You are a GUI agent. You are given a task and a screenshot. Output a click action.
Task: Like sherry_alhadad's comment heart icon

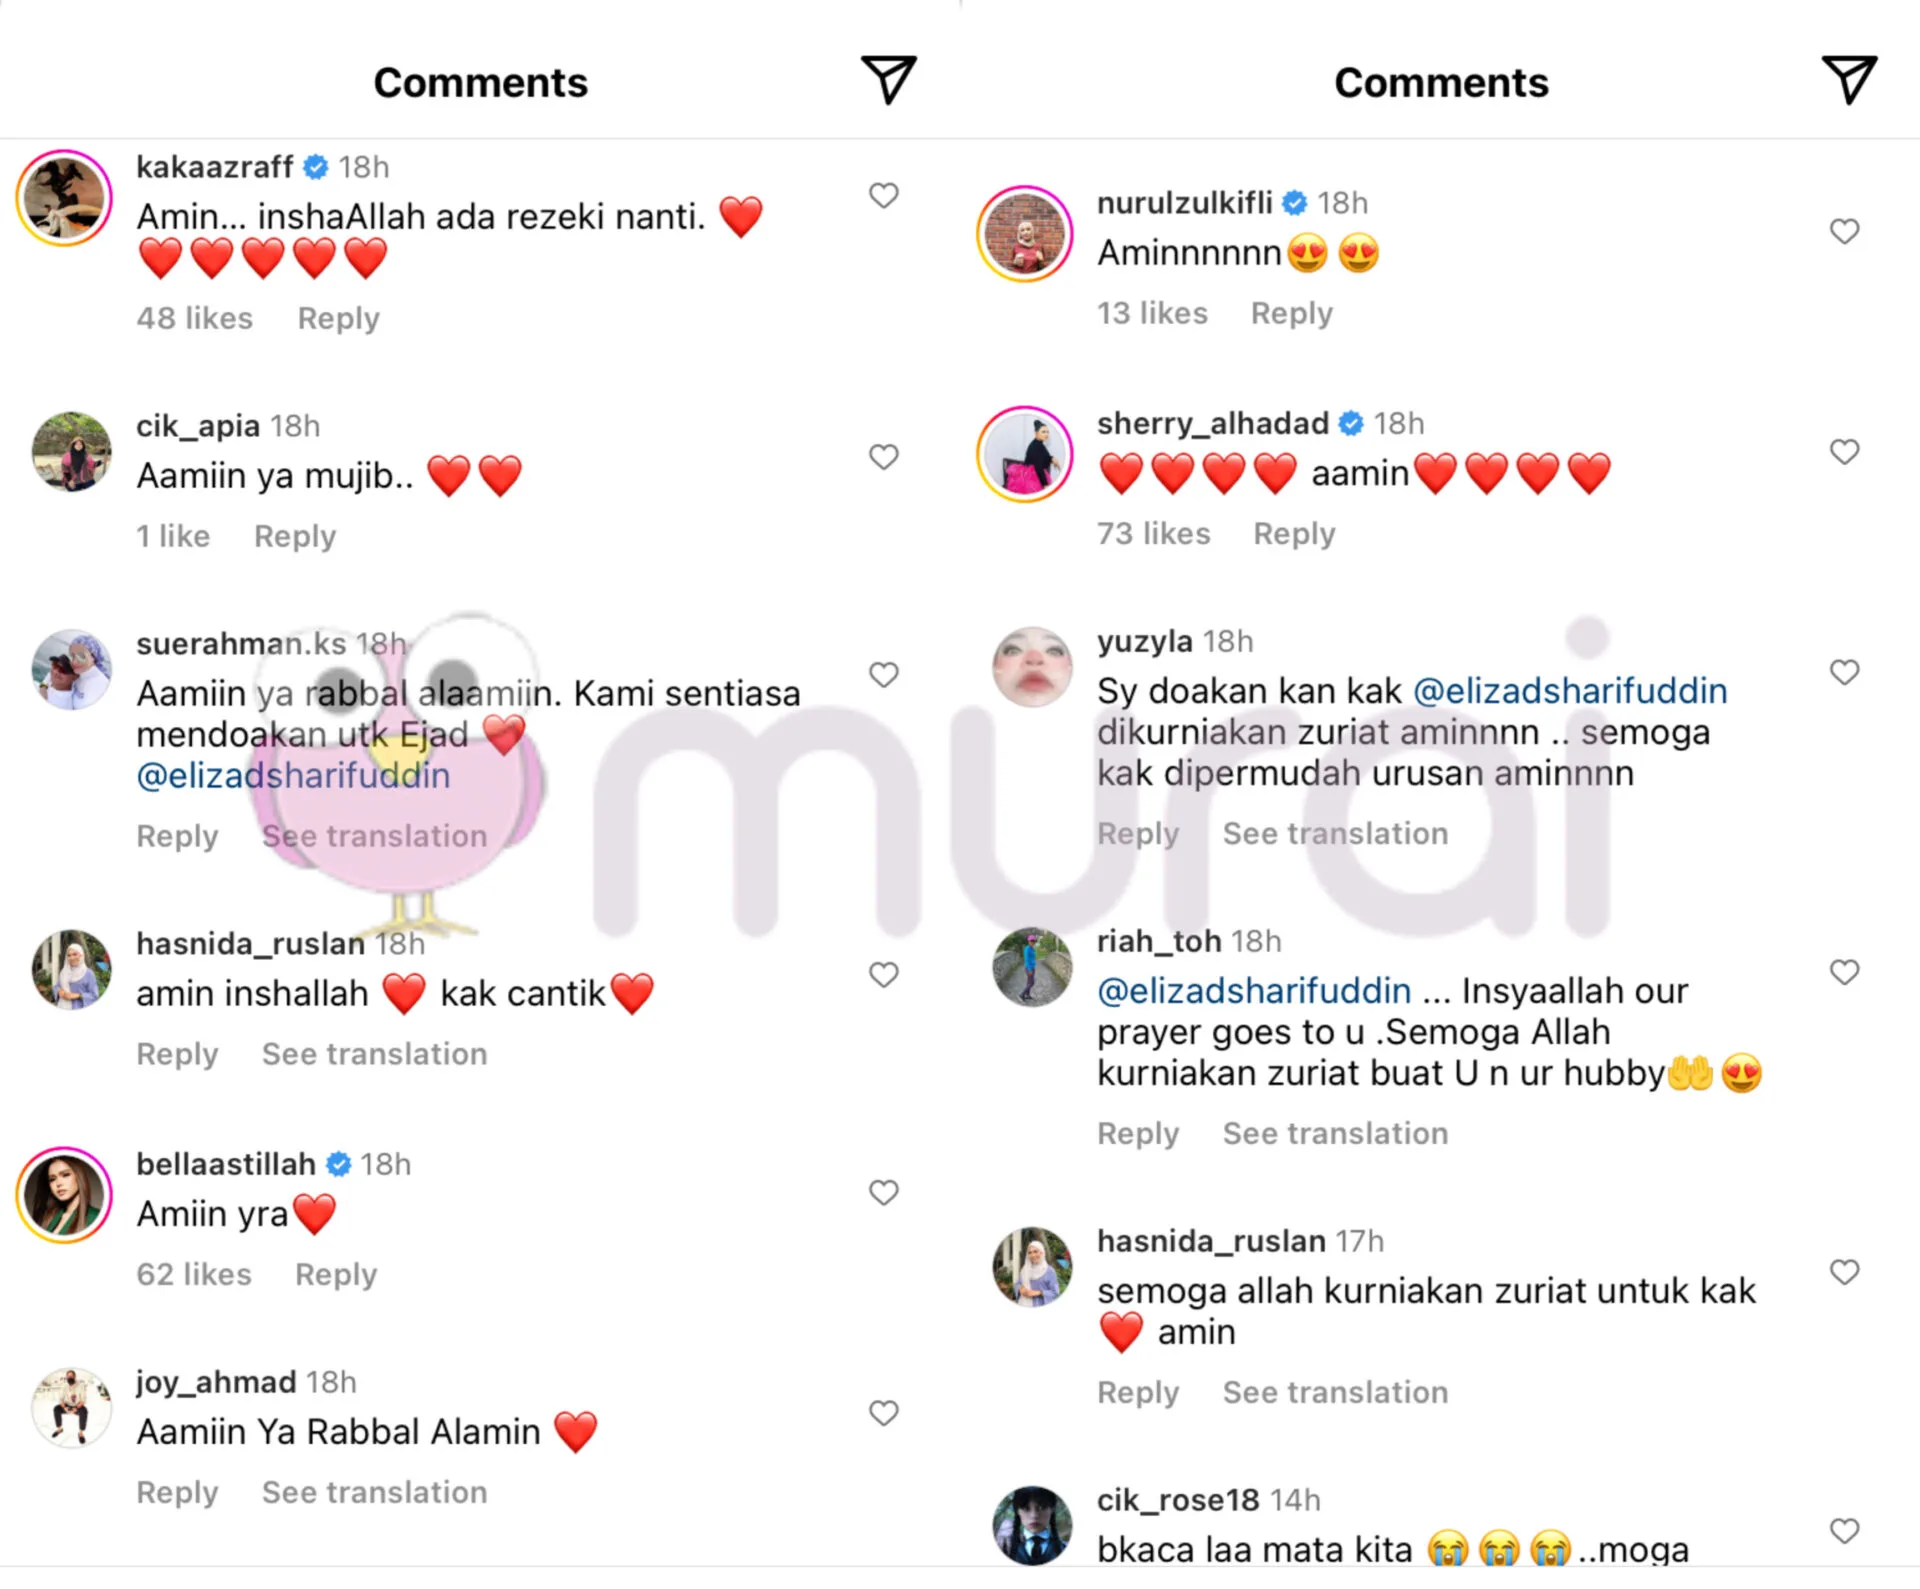click(1844, 452)
